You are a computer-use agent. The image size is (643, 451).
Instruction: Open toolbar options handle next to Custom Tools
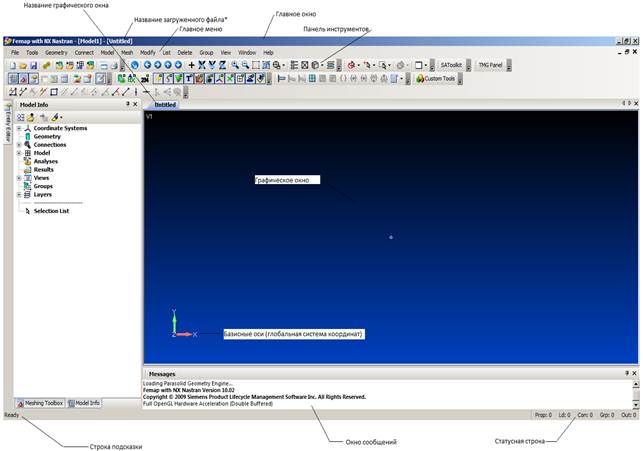pyautogui.click(x=460, y=79)
